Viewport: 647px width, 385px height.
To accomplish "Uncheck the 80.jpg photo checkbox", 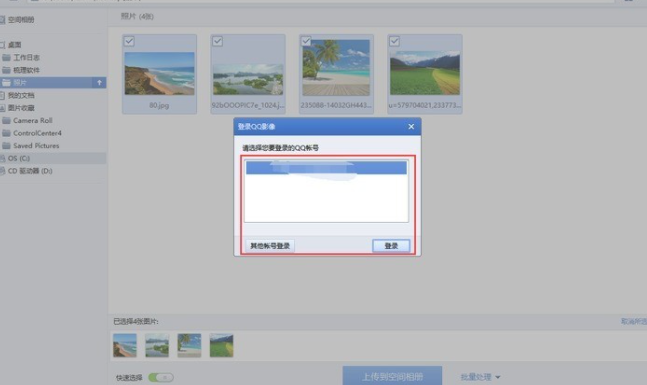I will pos(129,41).
